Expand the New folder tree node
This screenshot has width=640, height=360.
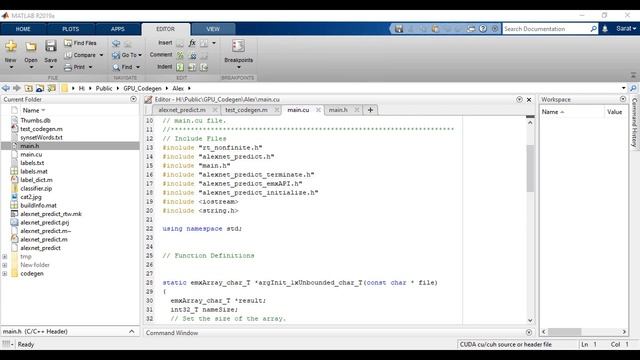coord(4,265)
